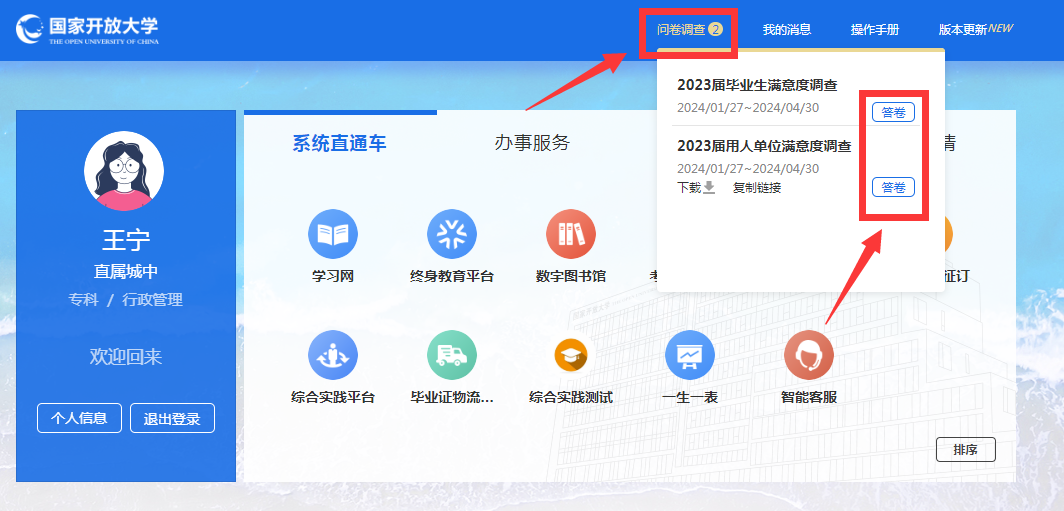Viewport: 1064px width, 511px height.
Task: Switch to the 办事服务 tab
Action: pyautogui.click(x=532, y=143)
